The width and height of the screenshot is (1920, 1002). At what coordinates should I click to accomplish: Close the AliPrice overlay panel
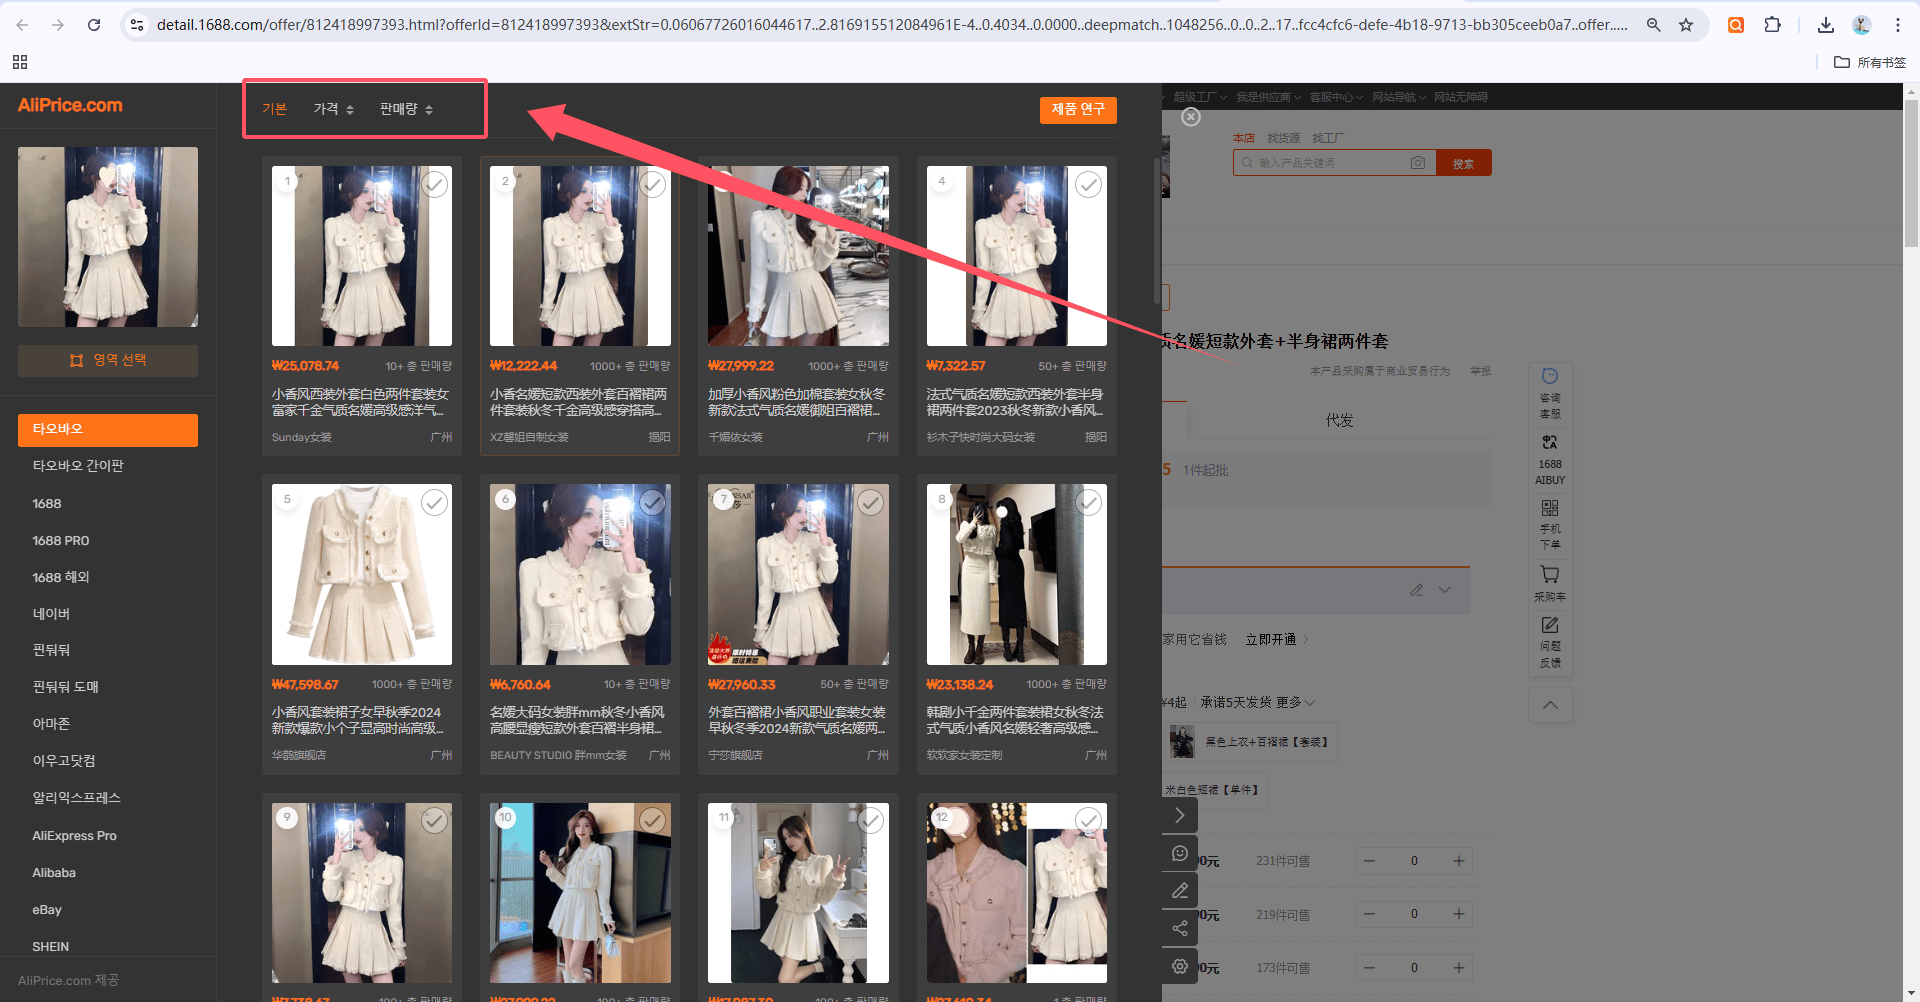pyautogui.click(x=1191, y=117)
